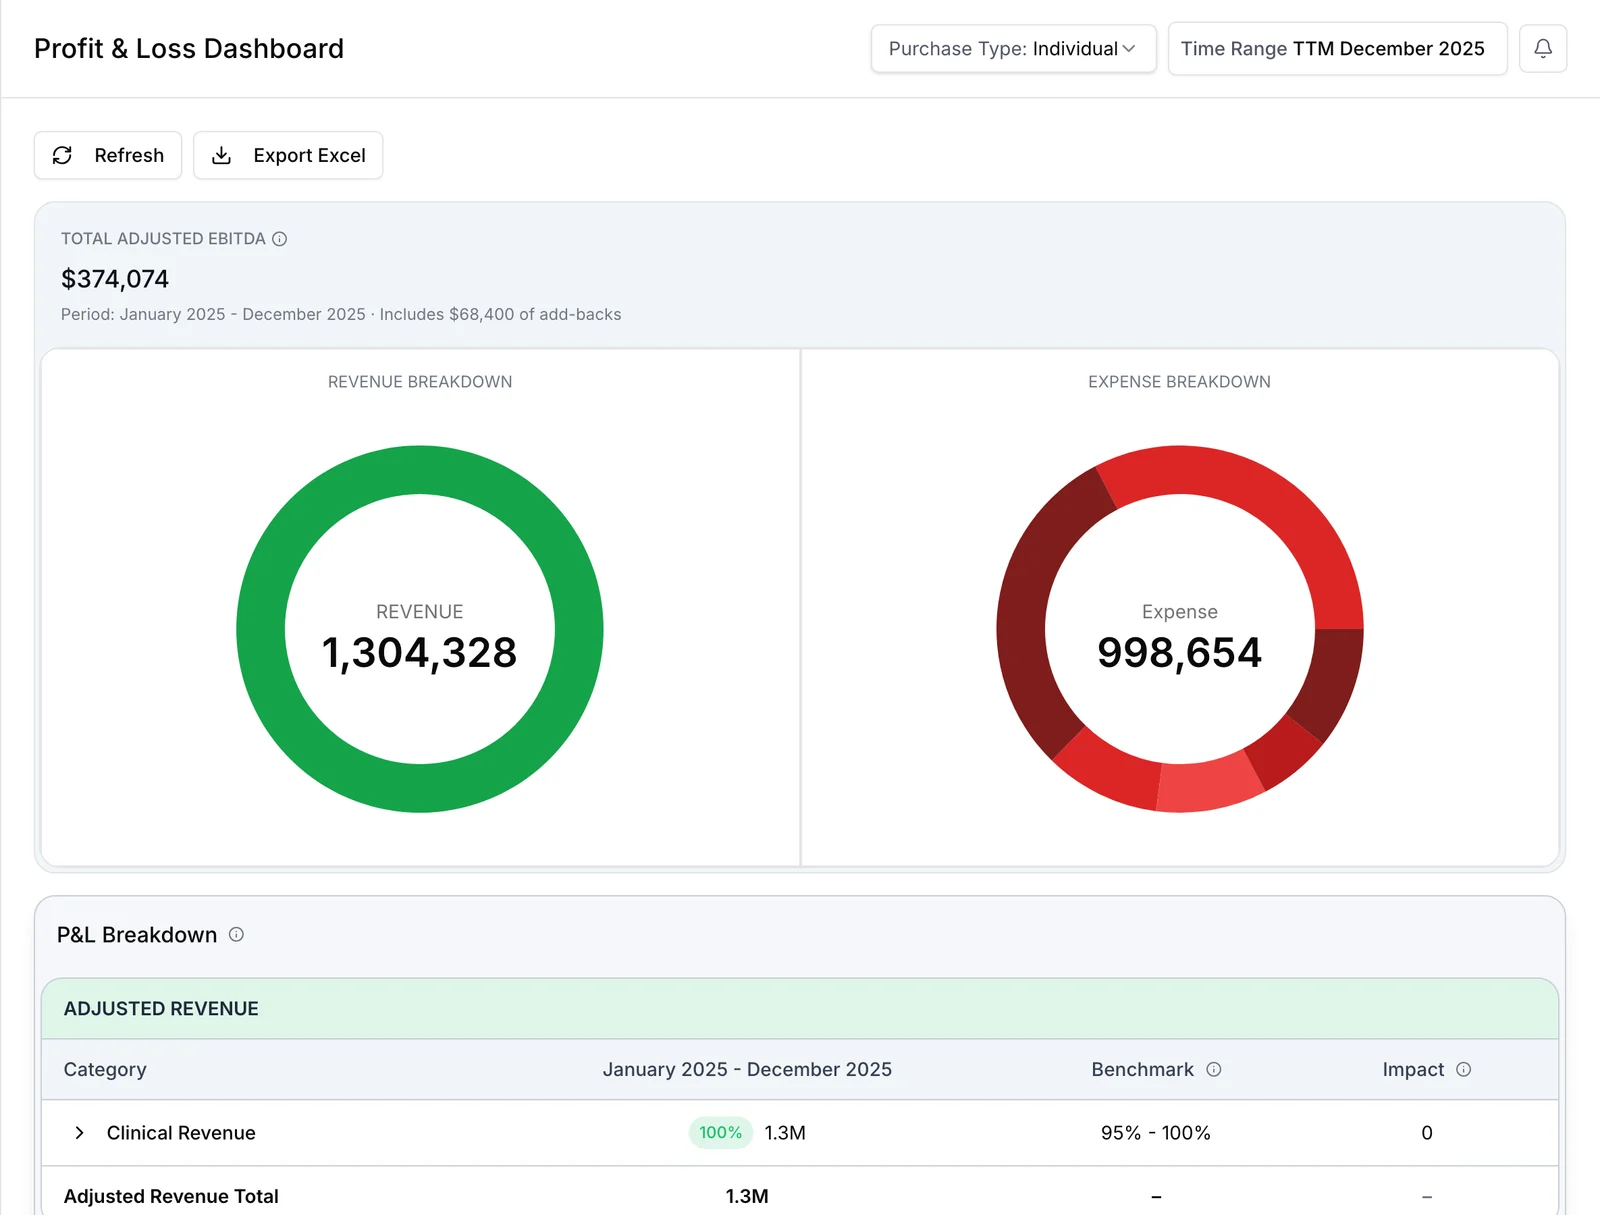This screenshot has width=1600, height=1215.
Task: Open the notifications bell icon
Action: [1543, 48]
